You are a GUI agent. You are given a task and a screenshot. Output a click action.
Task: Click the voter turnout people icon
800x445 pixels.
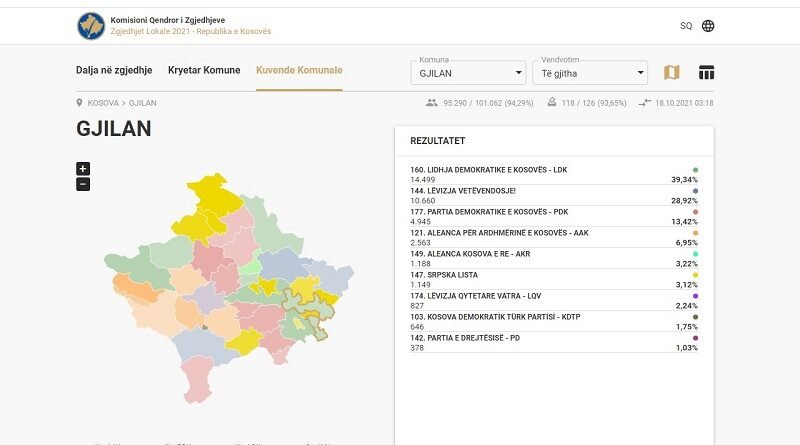(x=432, y=103)
